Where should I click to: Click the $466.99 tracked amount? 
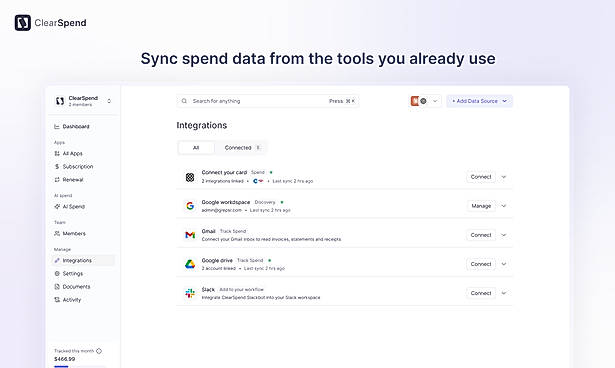click(x=64, y=359)
